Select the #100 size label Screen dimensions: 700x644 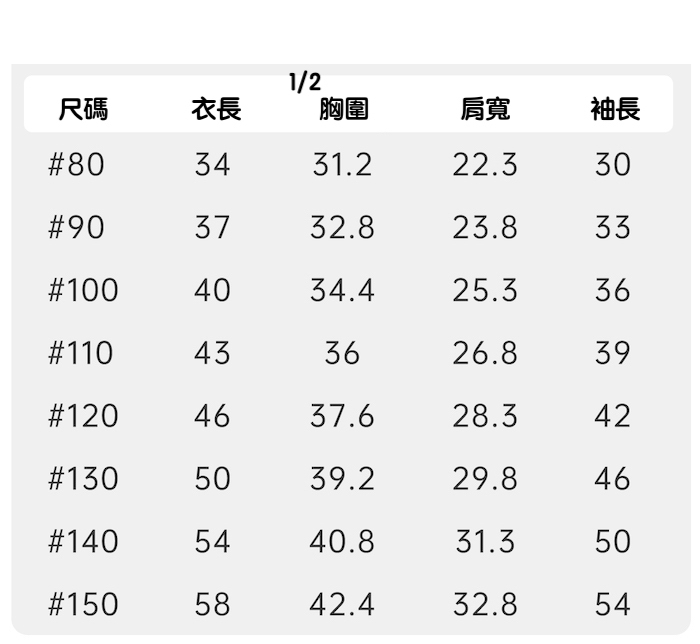pos(83,291)
